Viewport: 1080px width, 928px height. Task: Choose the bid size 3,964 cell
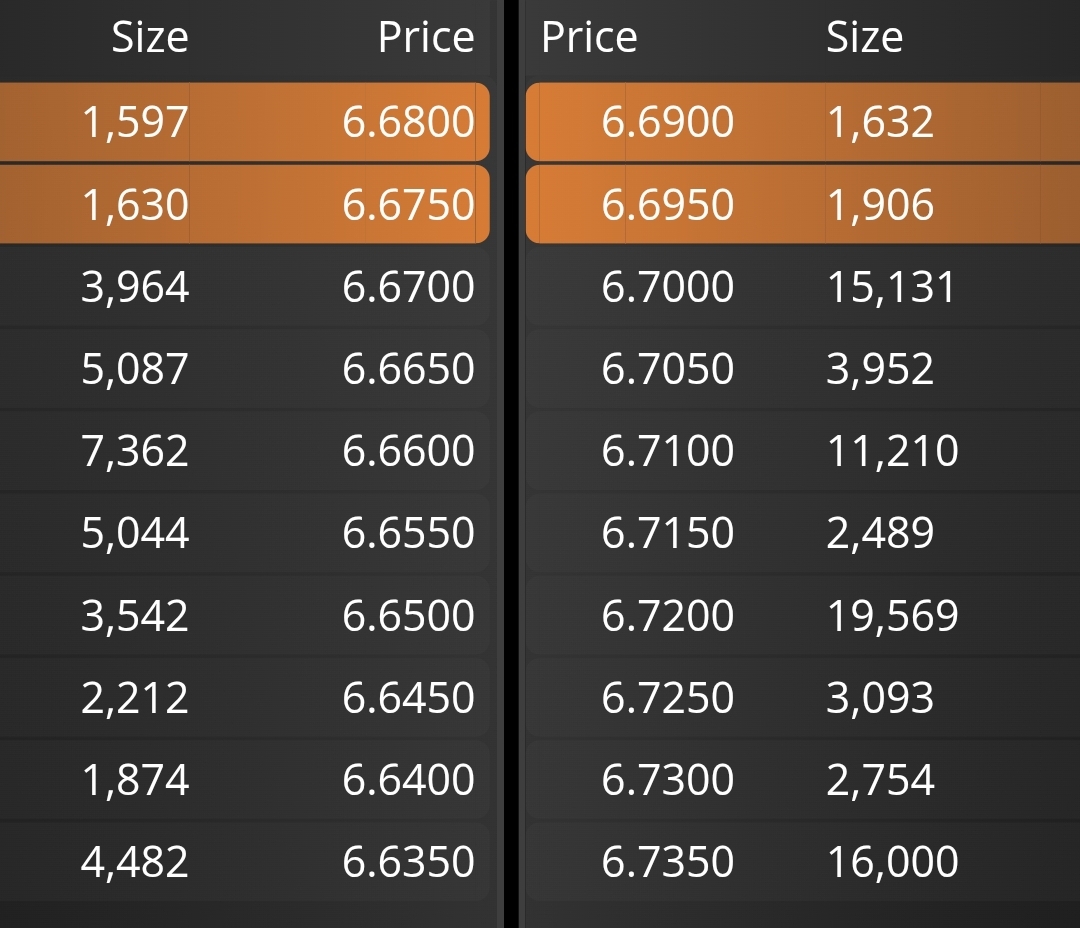click(135, 287)
